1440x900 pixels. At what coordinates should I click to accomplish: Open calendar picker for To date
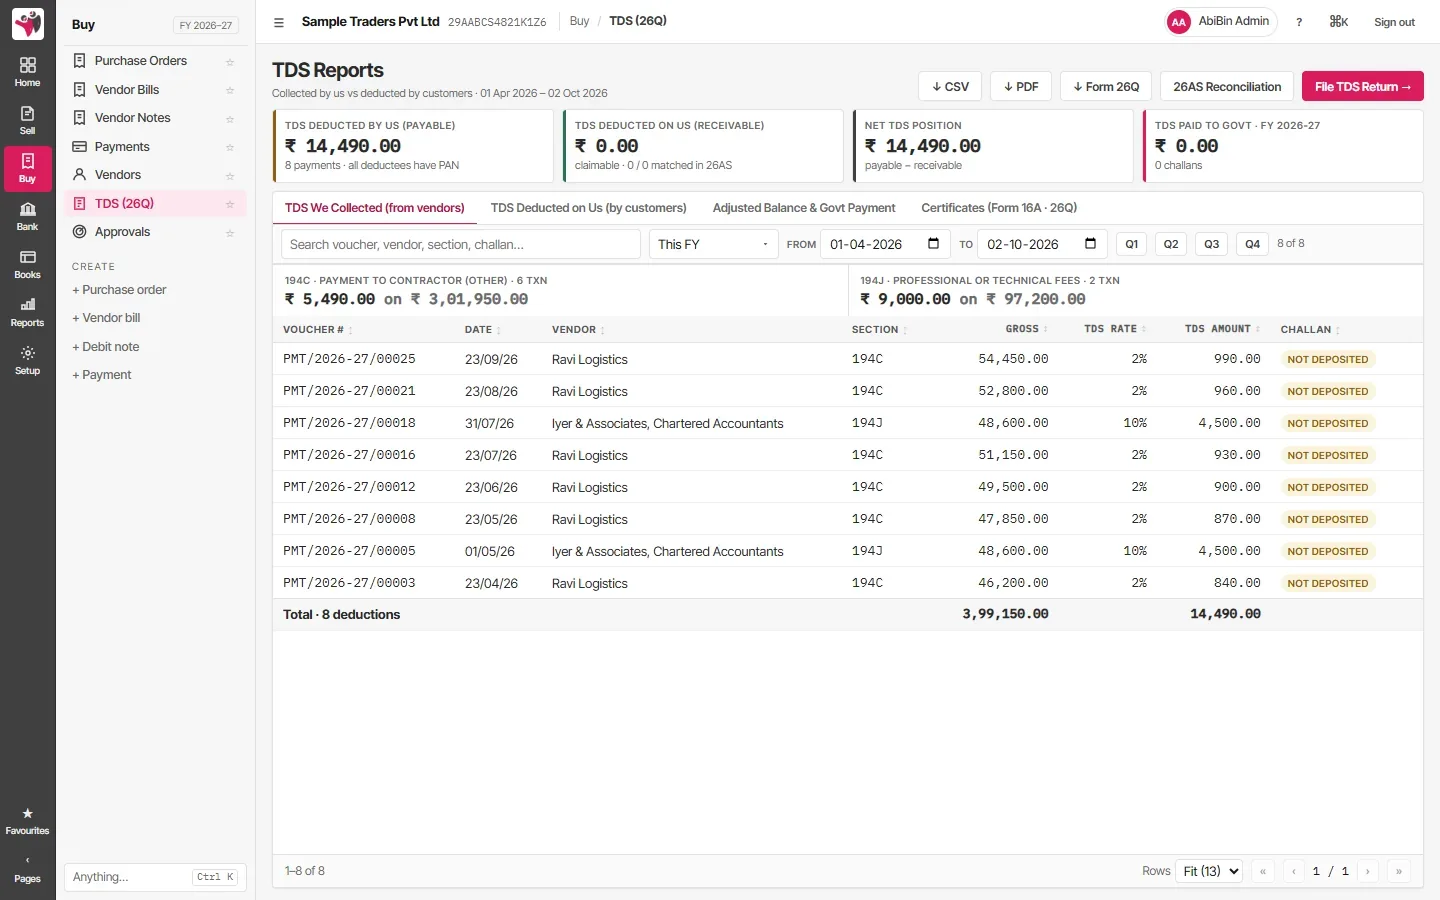tap(1090, 244)
